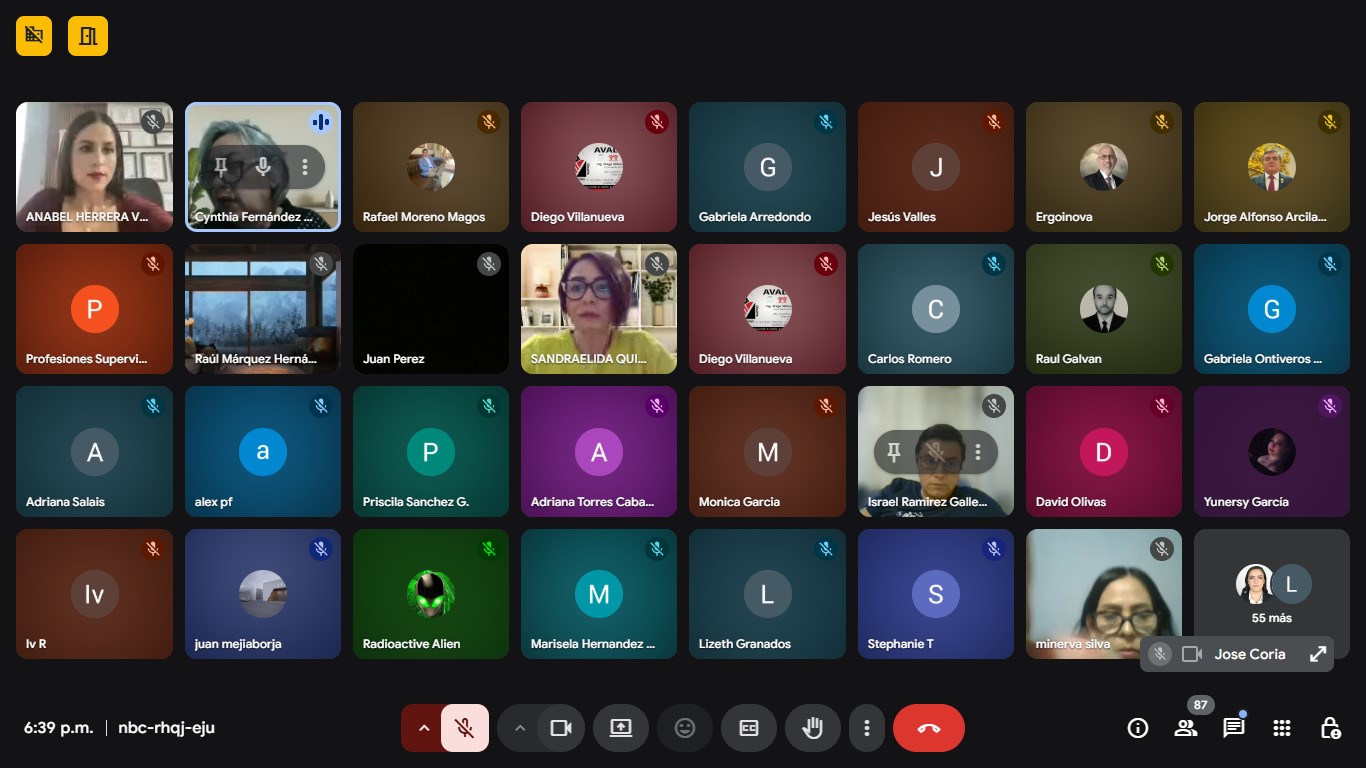Image resolution: width=1366 pixels, height=768 pixels.
Task: Raise your hand in the meeting
Action: click(x=812, y=728)
